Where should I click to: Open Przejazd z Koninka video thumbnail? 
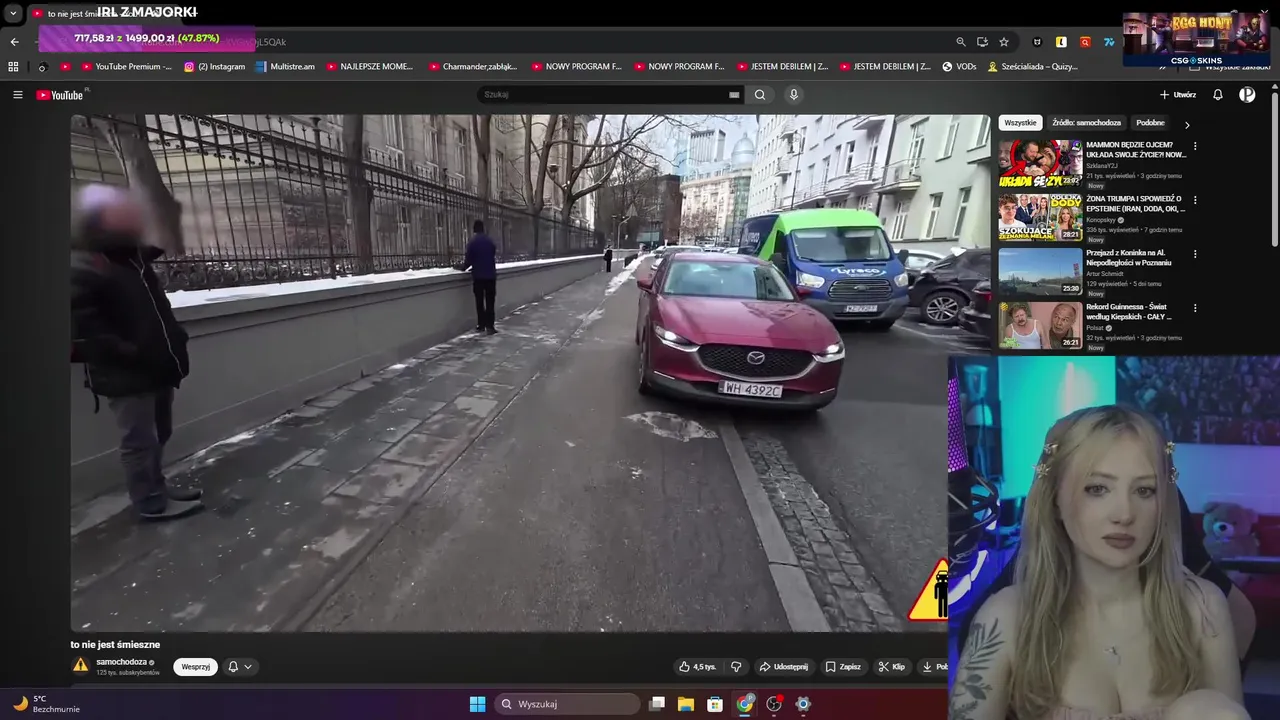click(1040, 271)
